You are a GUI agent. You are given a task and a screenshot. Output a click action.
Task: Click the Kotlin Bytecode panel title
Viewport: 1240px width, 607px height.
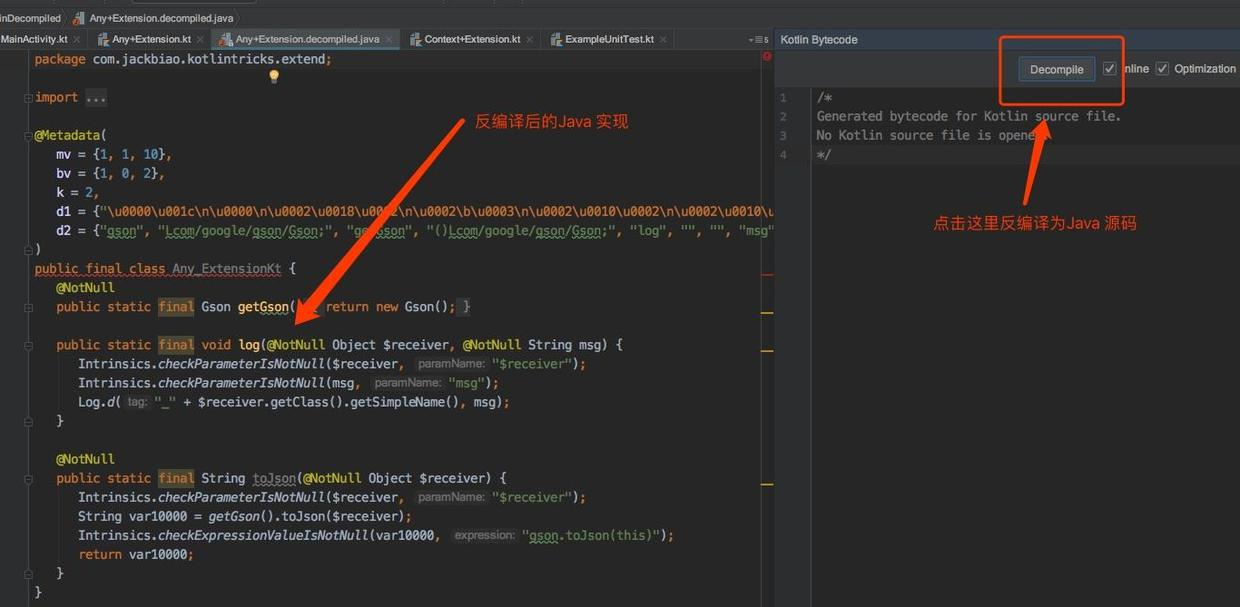click(x=819, y=40)
